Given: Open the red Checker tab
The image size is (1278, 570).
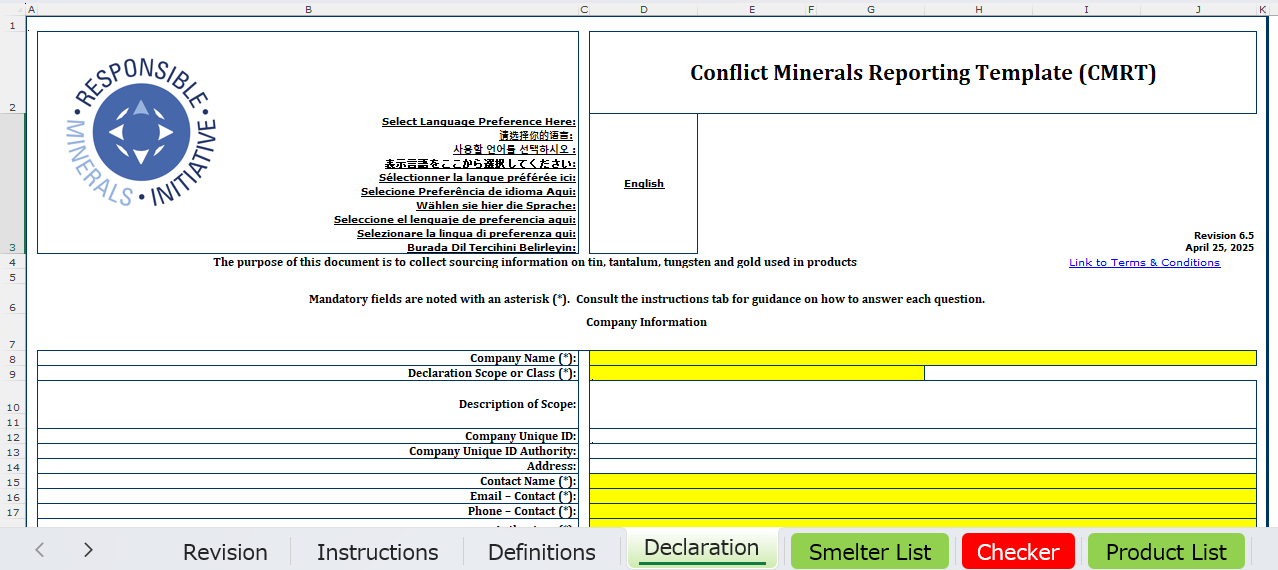Looking at the screenshot, I should [x=1018, y=552].
